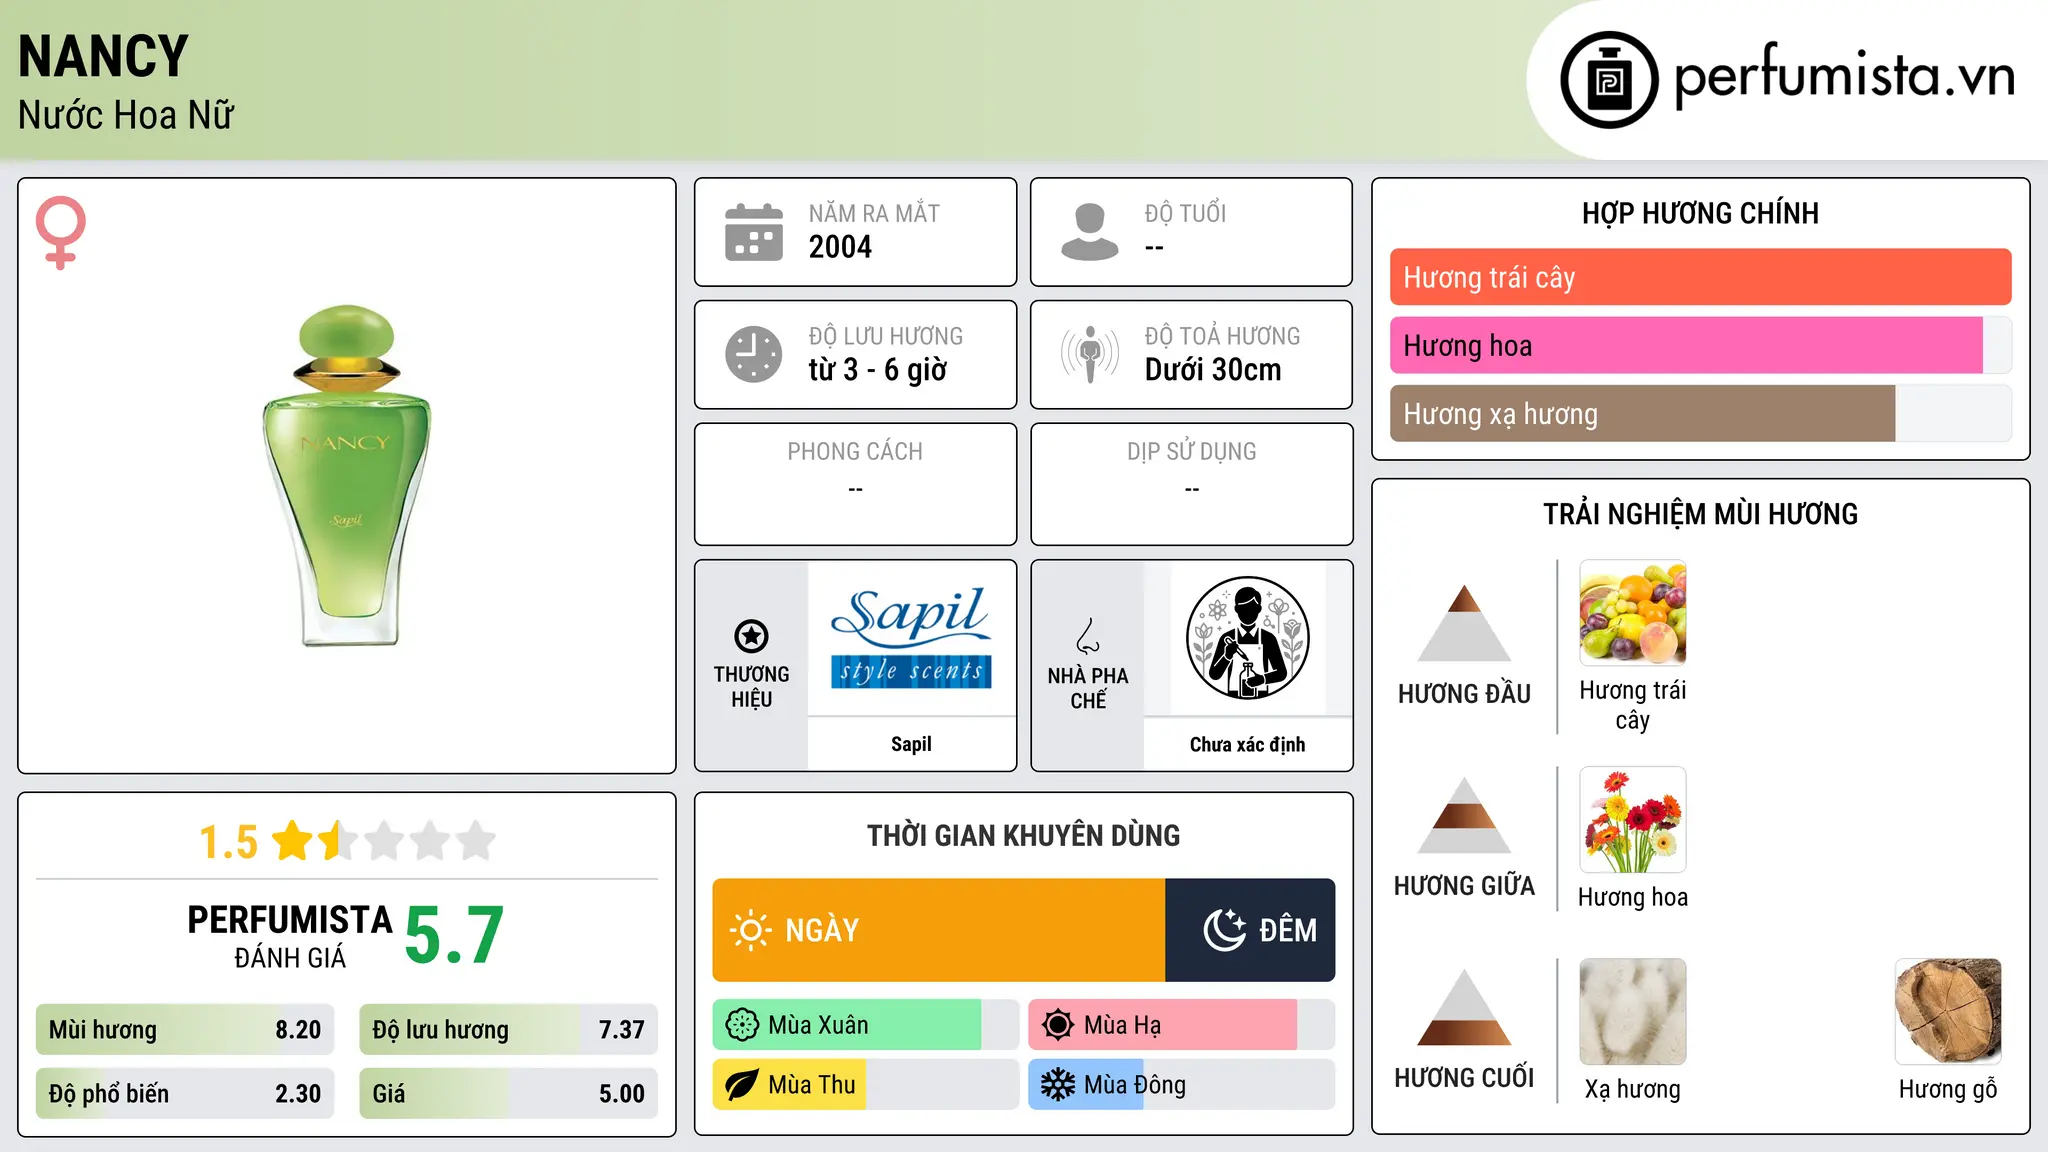The height and width of the screenshot is (1152, 2048).
Task: Click the orange Hương trái cây accord bar
Action: pyautogui.click(x=1700, y=277)
